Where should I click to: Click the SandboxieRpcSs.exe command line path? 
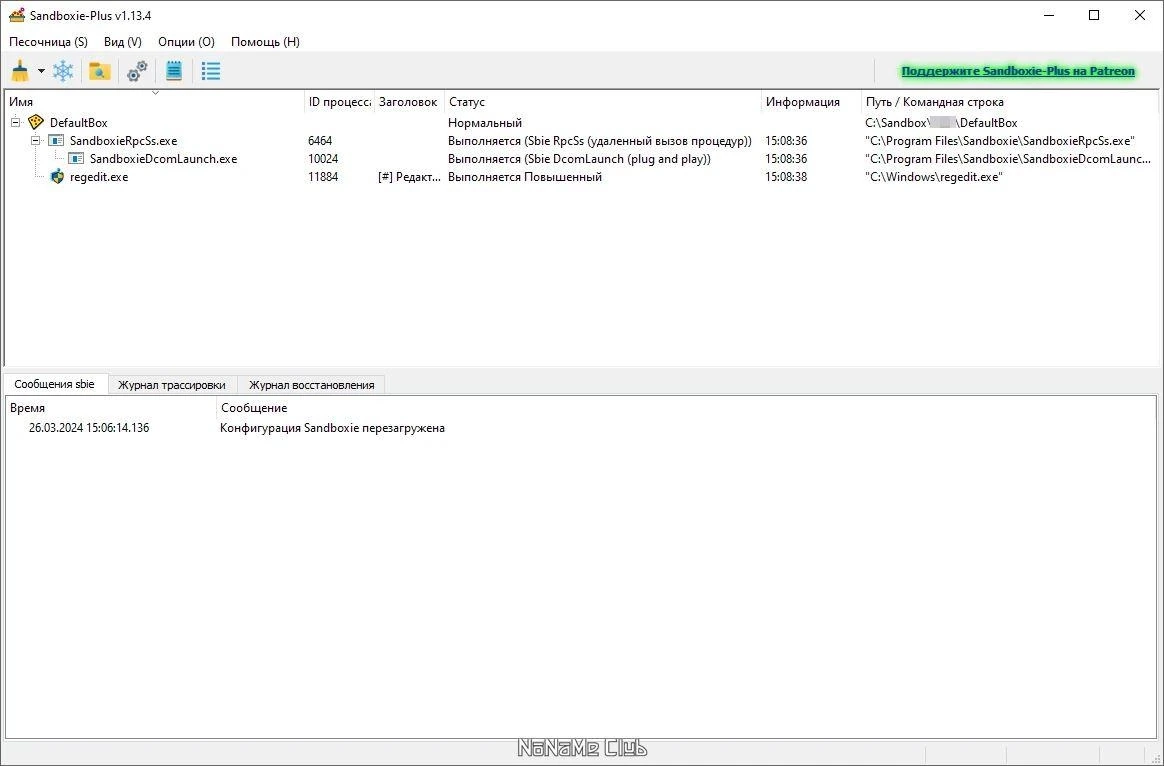1000,140
